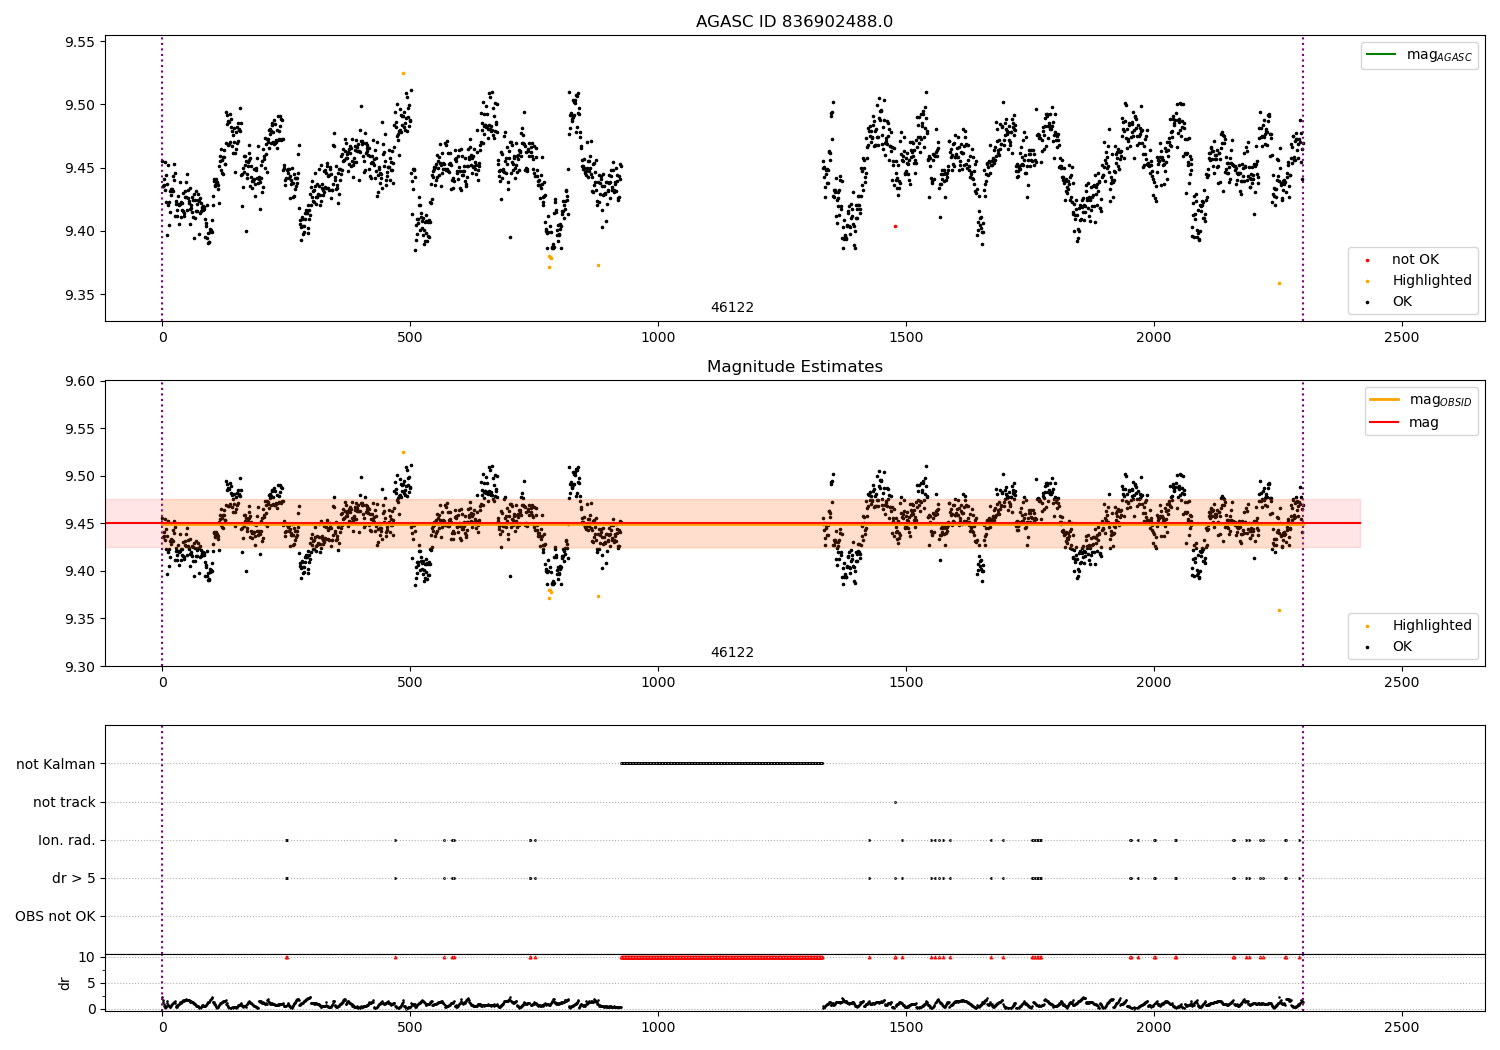This screenshot has width=1500, height=1050.
Task: Click the 'not track' row label
Action: pyautogui.click(x=64, y=802)
